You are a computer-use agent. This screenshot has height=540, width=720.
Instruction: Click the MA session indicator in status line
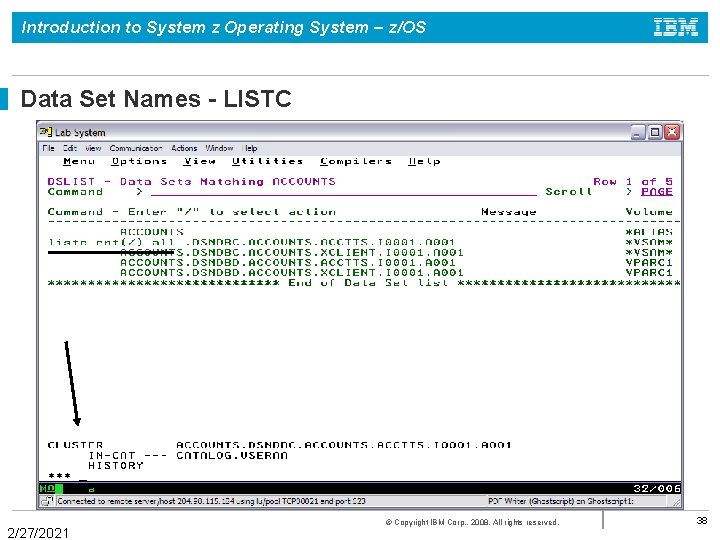(x=47, y=488)
